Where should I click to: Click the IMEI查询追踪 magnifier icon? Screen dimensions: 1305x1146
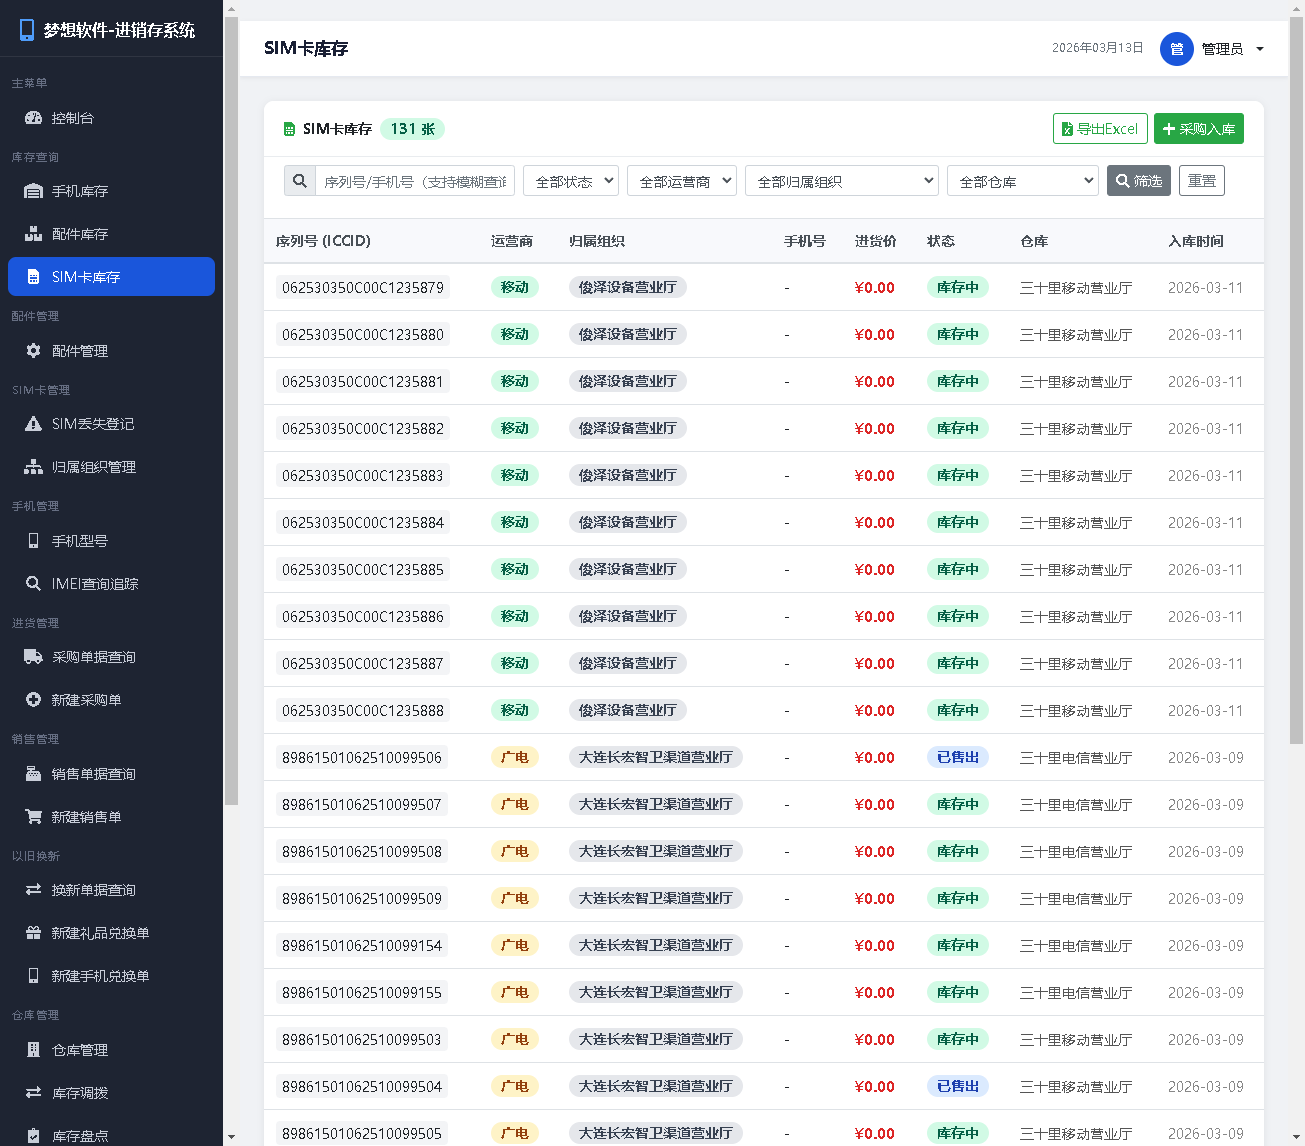33,584
